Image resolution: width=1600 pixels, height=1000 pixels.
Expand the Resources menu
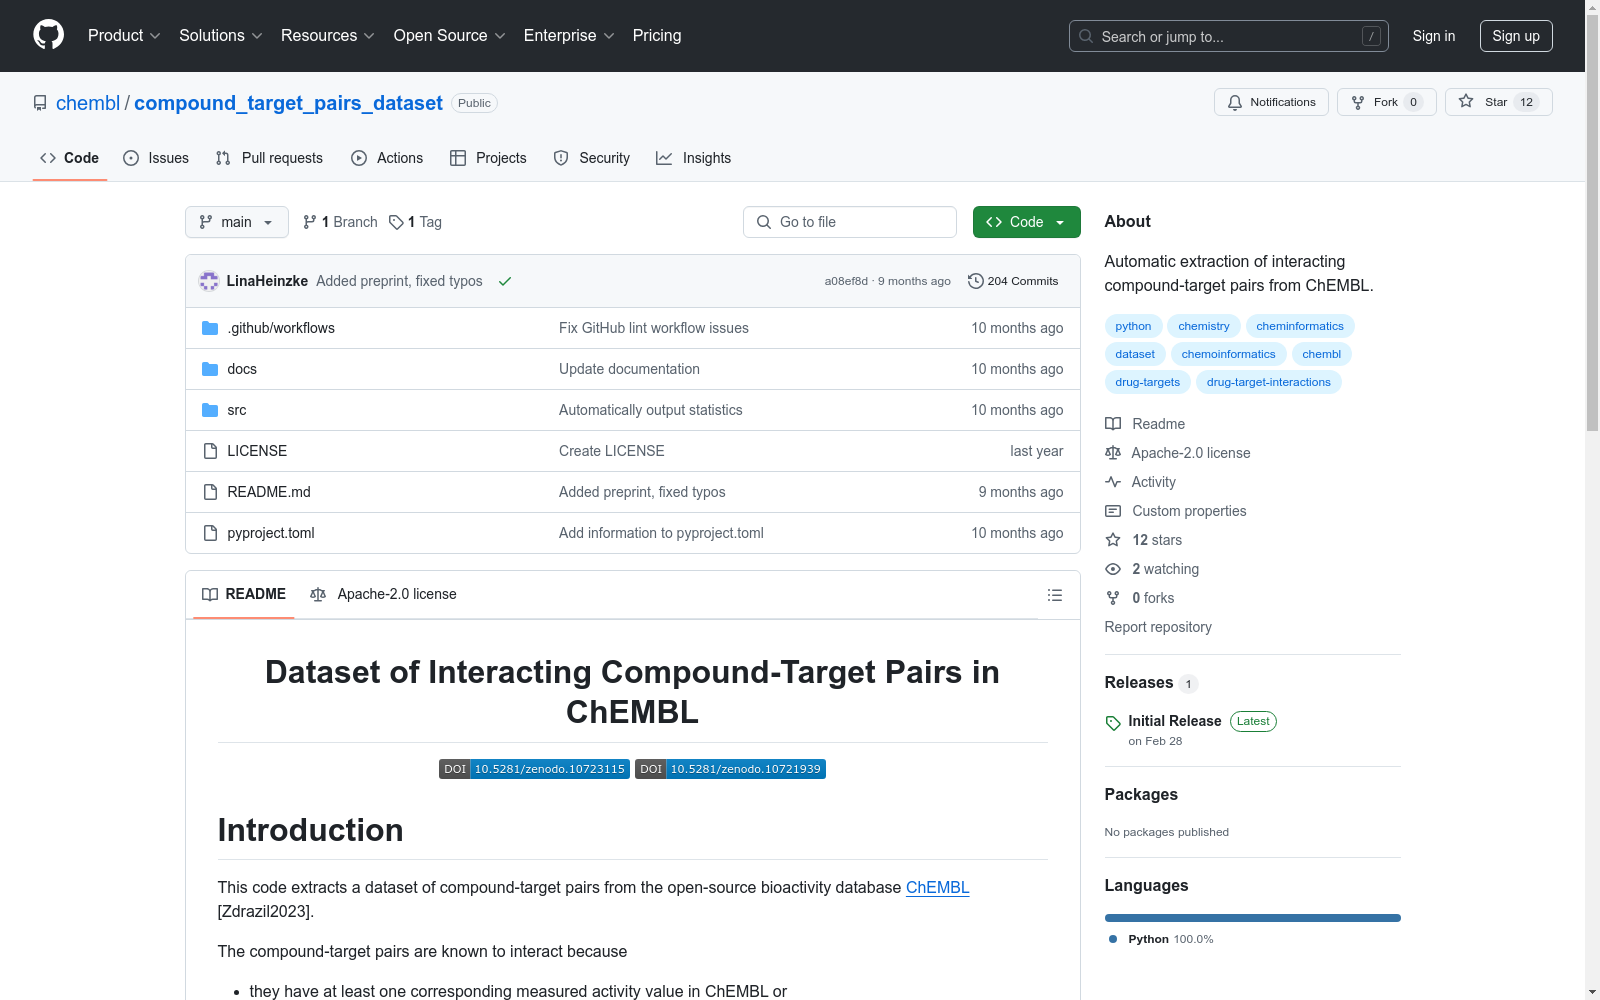click(x=328, y=36)
